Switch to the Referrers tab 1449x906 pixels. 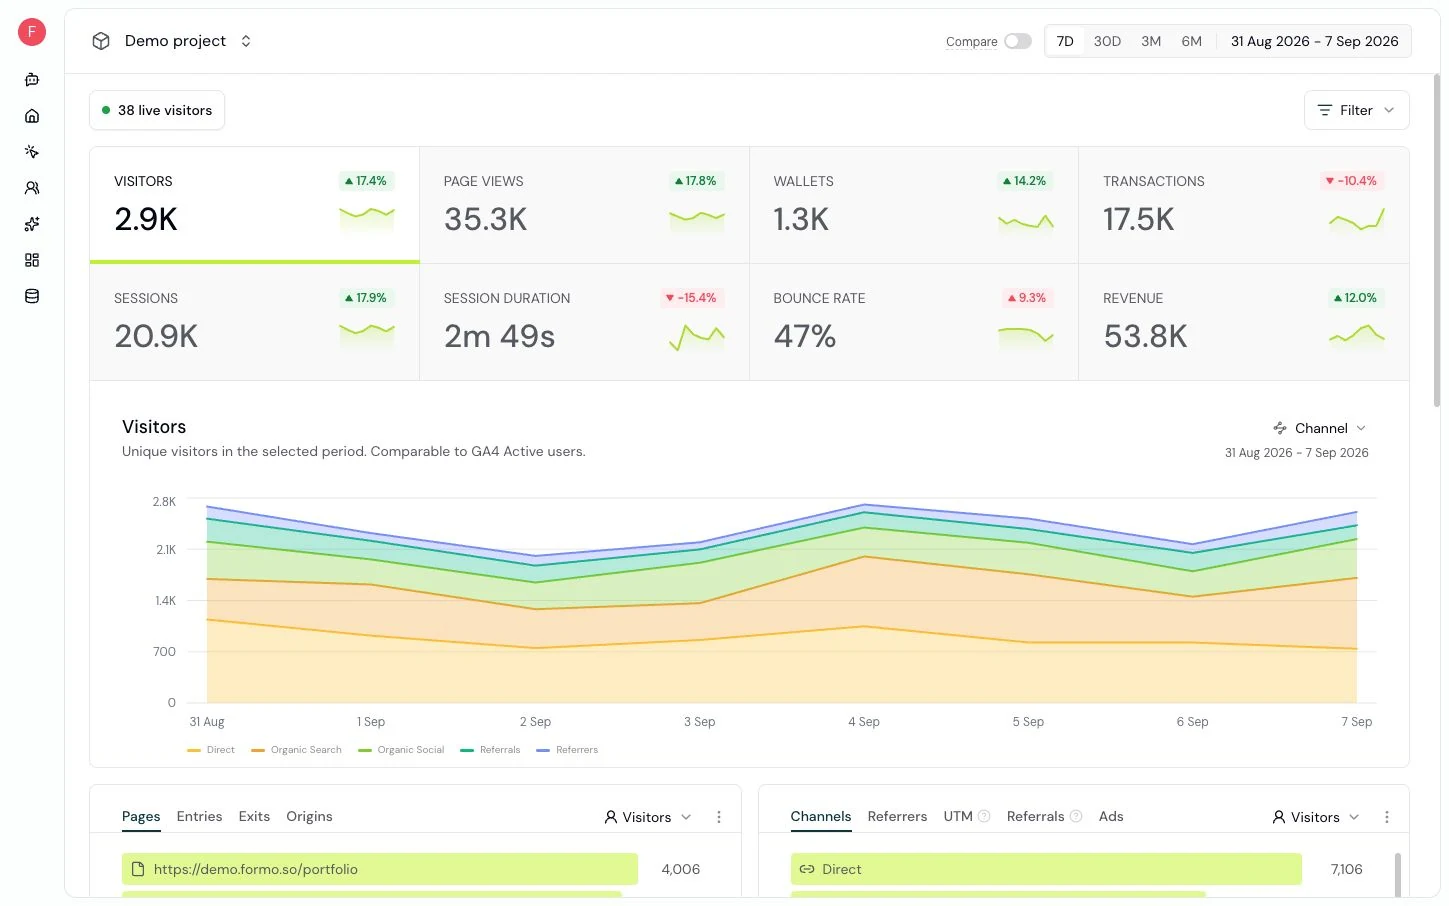coord(897,816)
